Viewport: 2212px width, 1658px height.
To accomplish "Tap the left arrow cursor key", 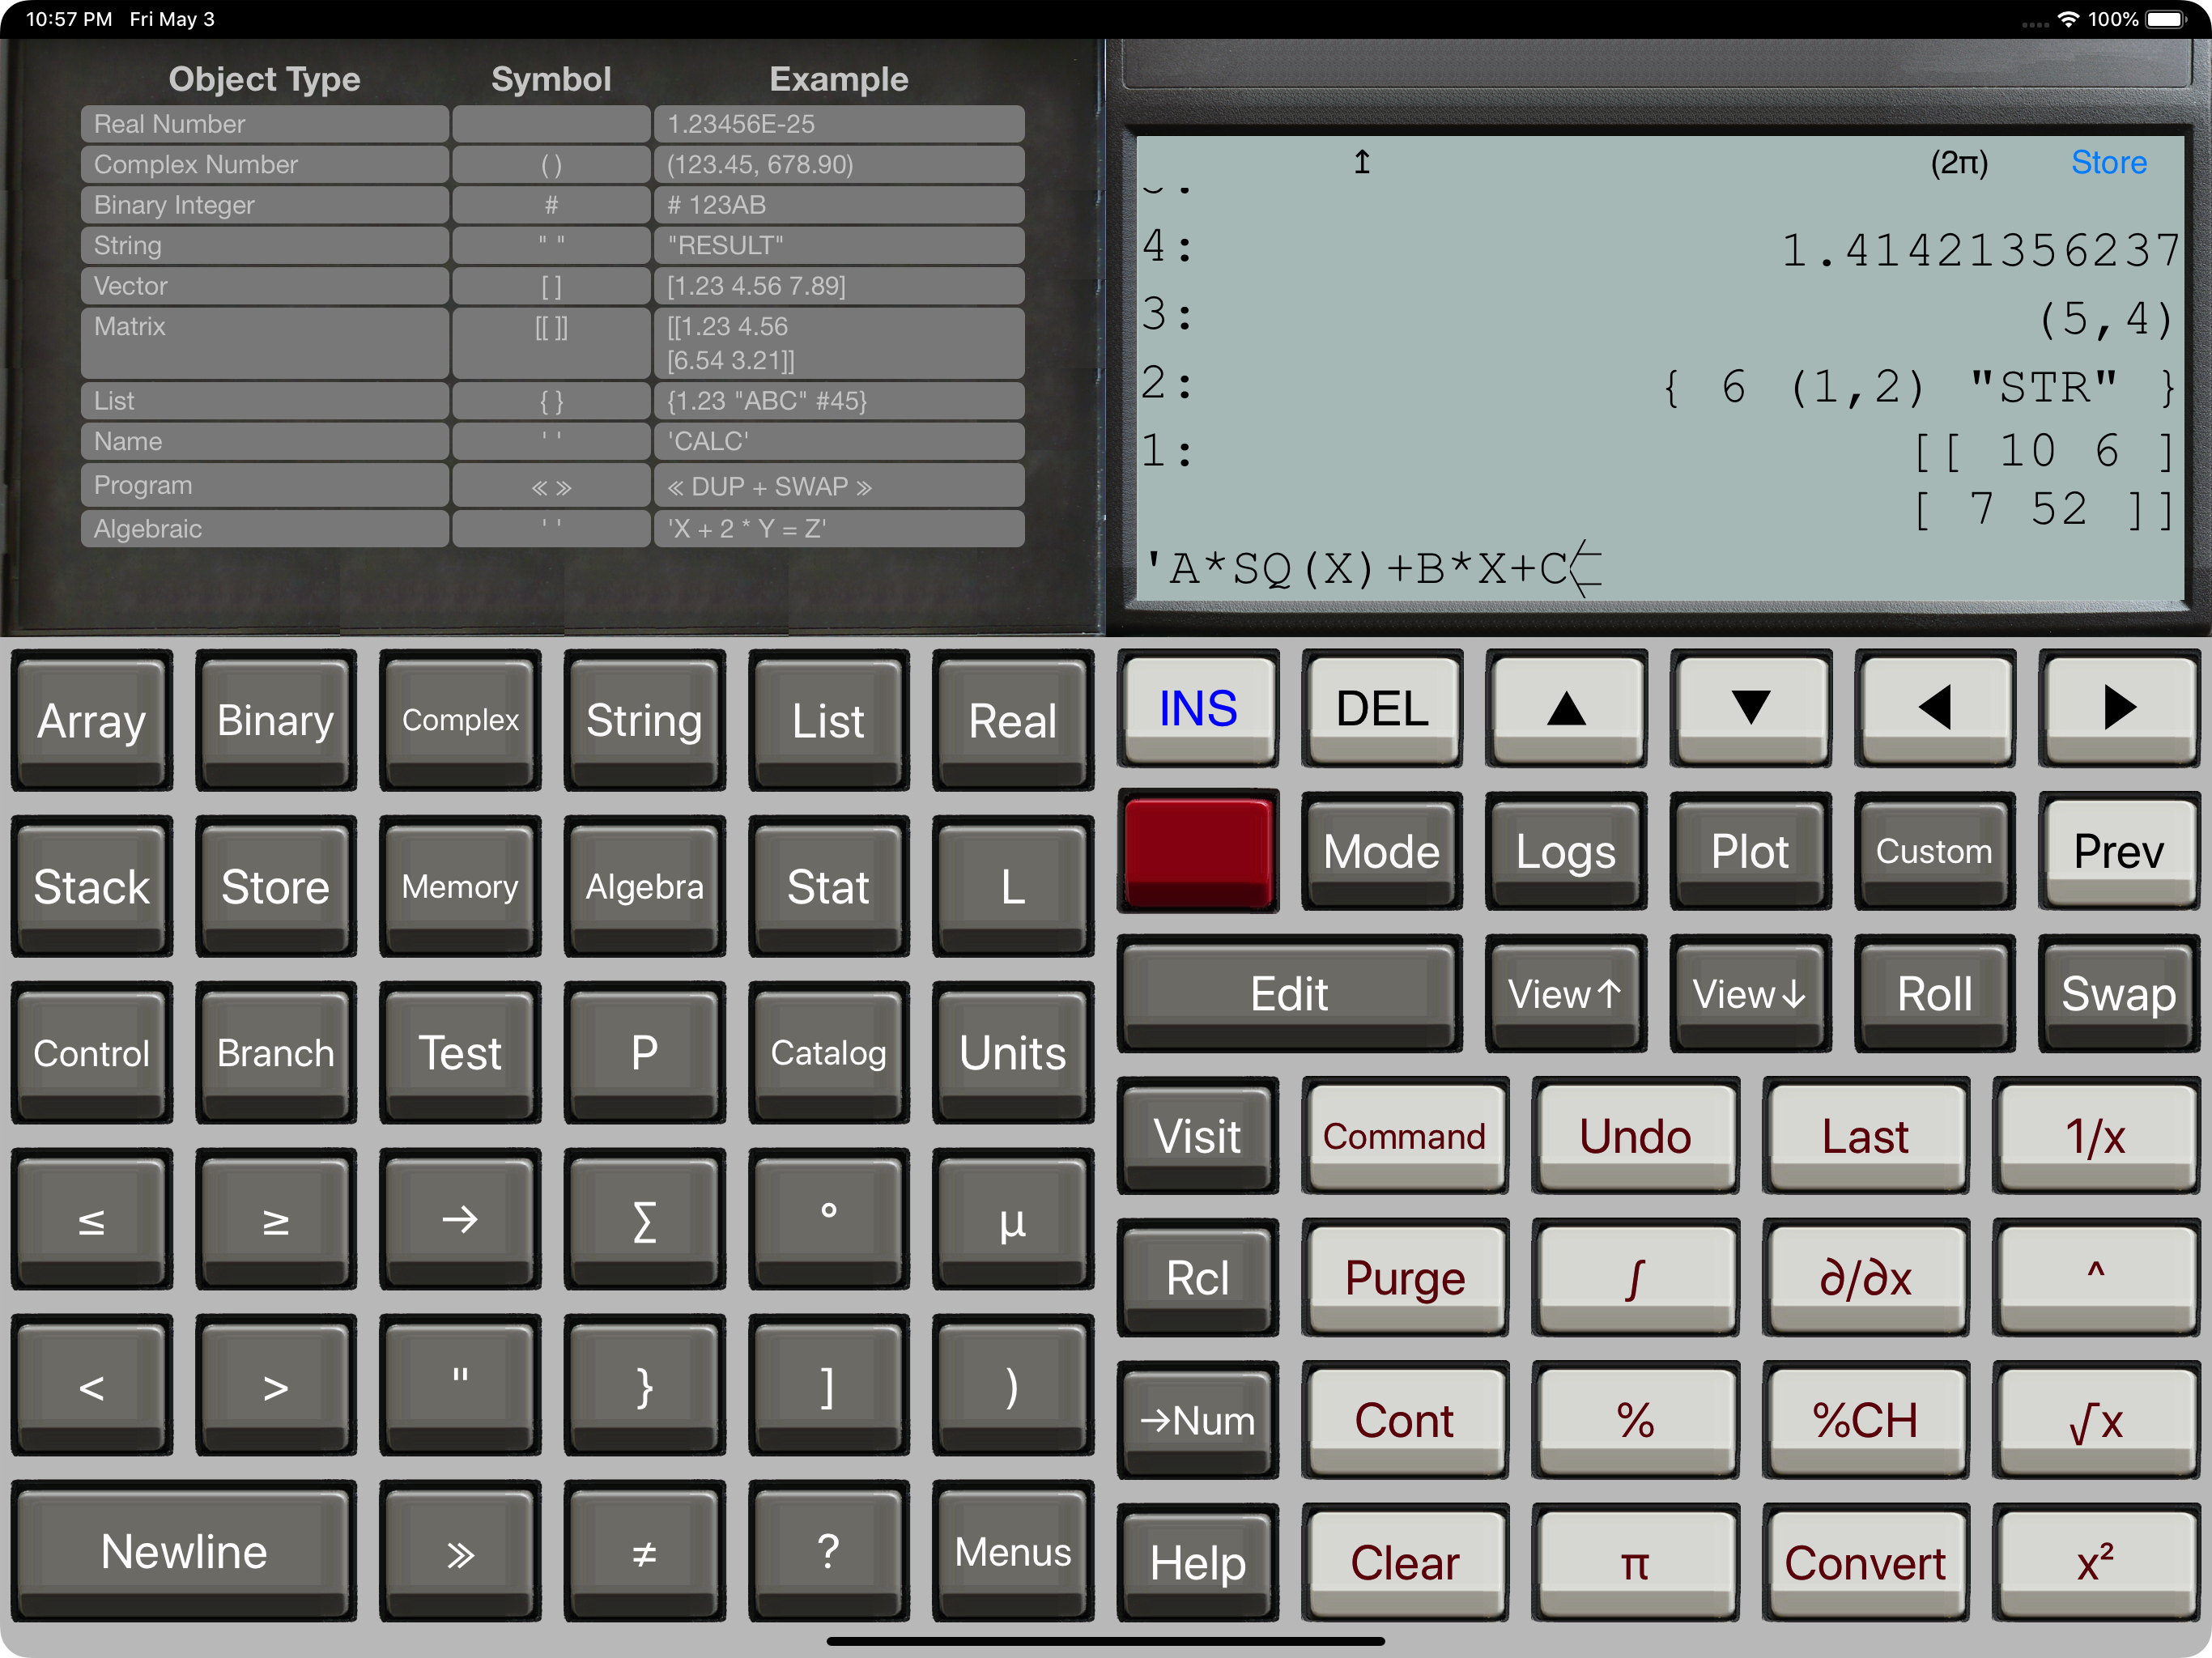I will coord(1935,708).
